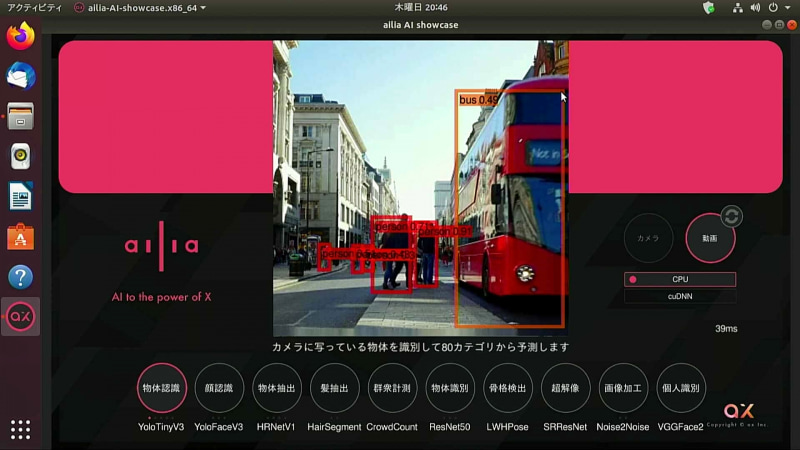The height and width of the screenshot is (450, 800).
Task: Click the YoloTinyV3 model label
Action: coord(161,427)
